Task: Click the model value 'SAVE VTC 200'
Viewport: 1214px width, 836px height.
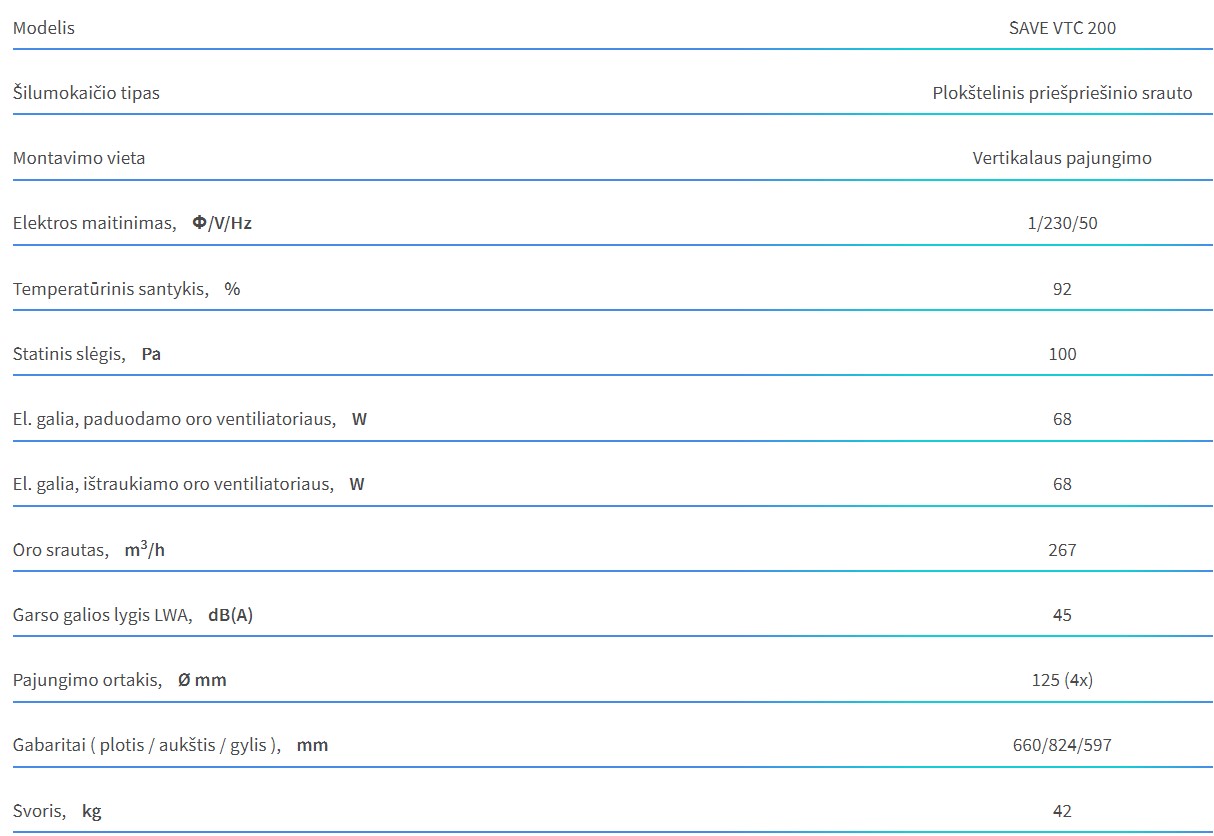Action: pyautogui.click(x=1062, y=28)
